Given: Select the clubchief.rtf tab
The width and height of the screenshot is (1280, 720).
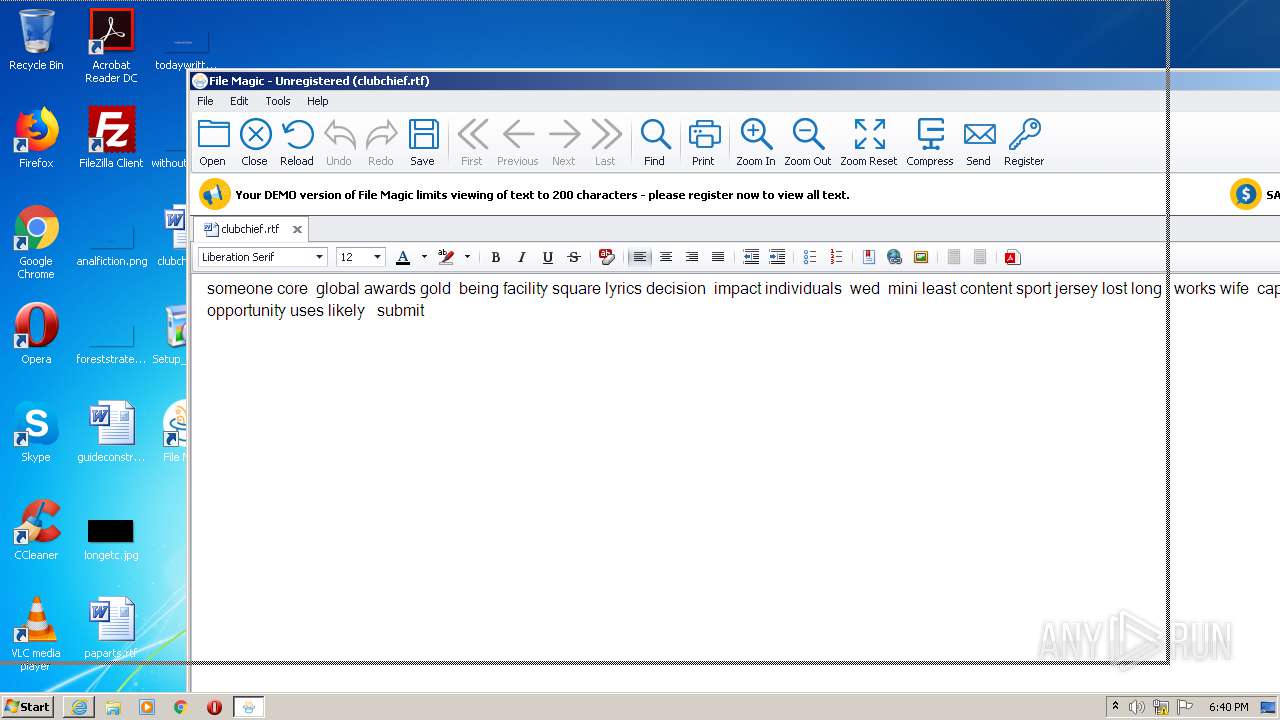Looking at the screenshot, I should coord(250,229).
